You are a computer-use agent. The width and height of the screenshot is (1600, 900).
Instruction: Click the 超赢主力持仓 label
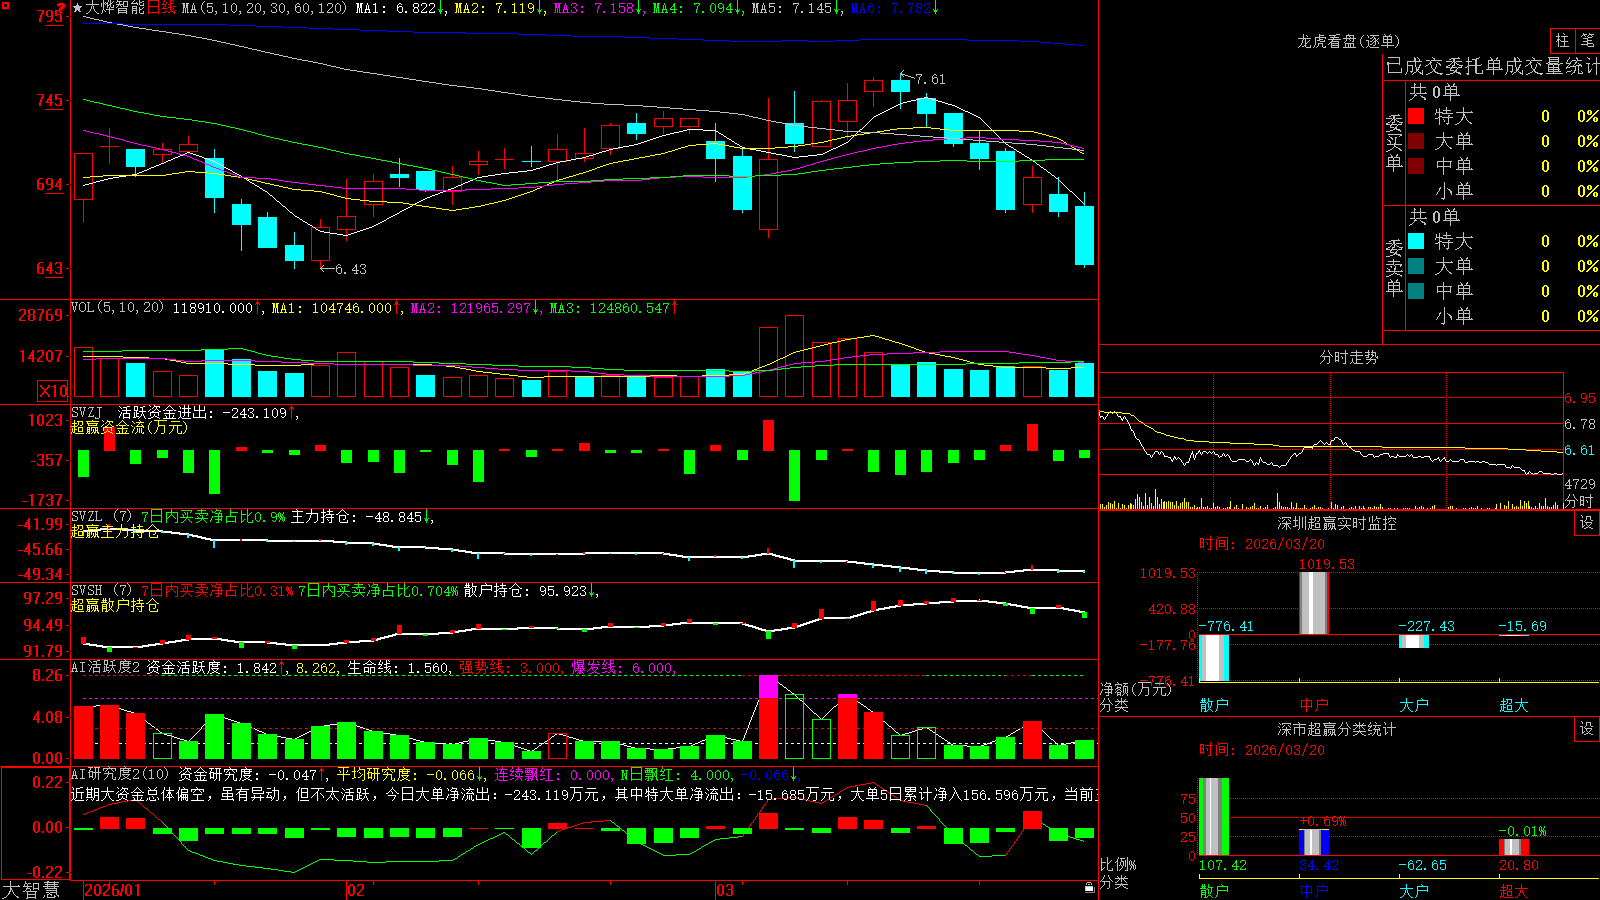(115, 531)
